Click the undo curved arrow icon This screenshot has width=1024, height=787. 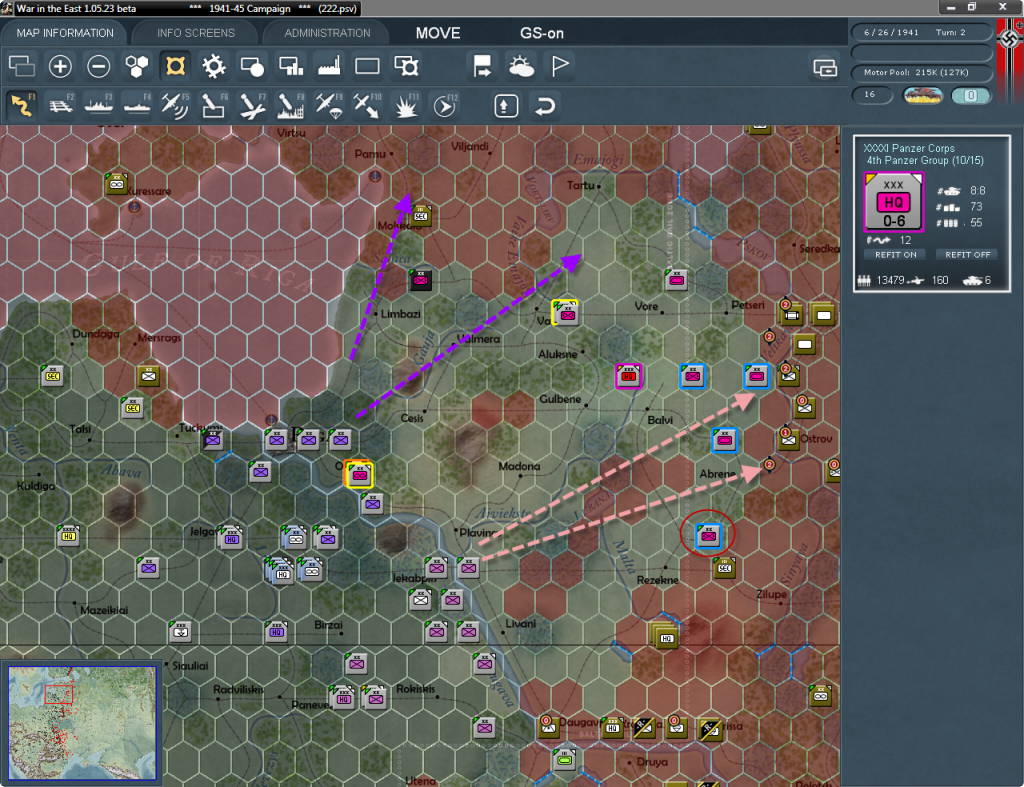point(545,106)
